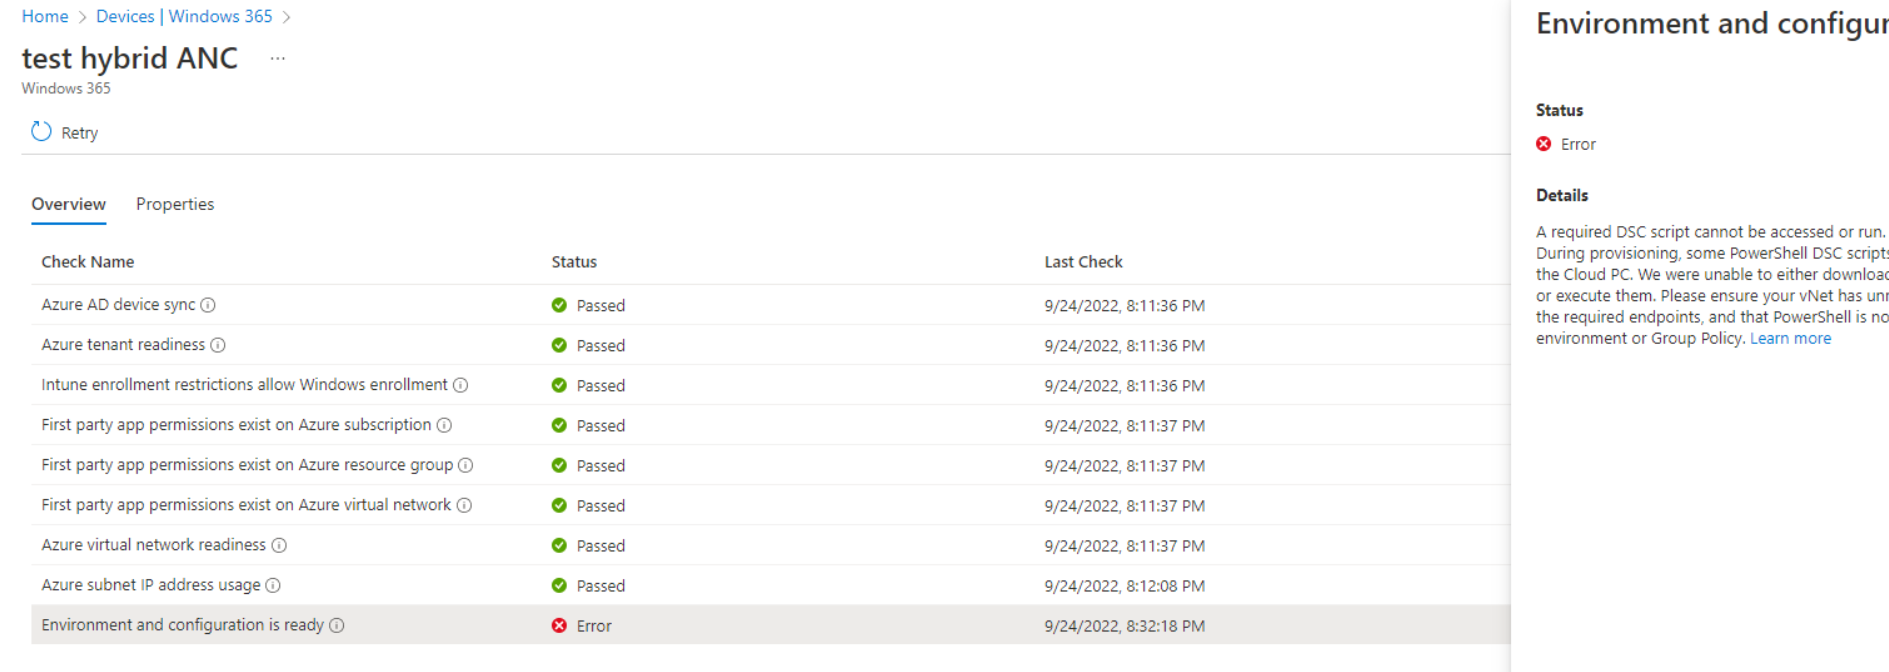Image resolution: width=1889 pixels, height=672 pixels.
Task: Go to Home breadcrumb link
Action: (x=45, y=16)
